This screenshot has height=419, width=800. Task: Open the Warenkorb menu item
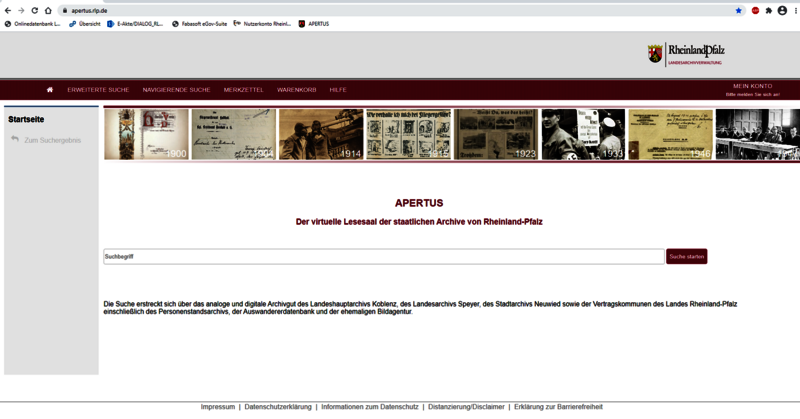[x=296, y=90]
